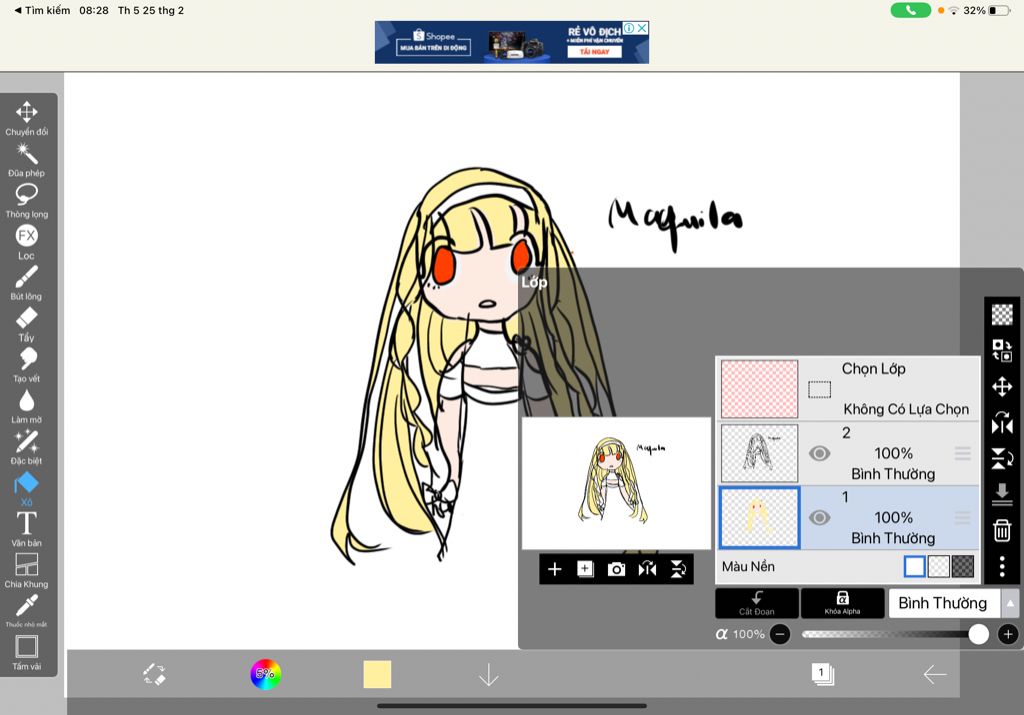Click layer 2 thumbnail

point(759,453)
